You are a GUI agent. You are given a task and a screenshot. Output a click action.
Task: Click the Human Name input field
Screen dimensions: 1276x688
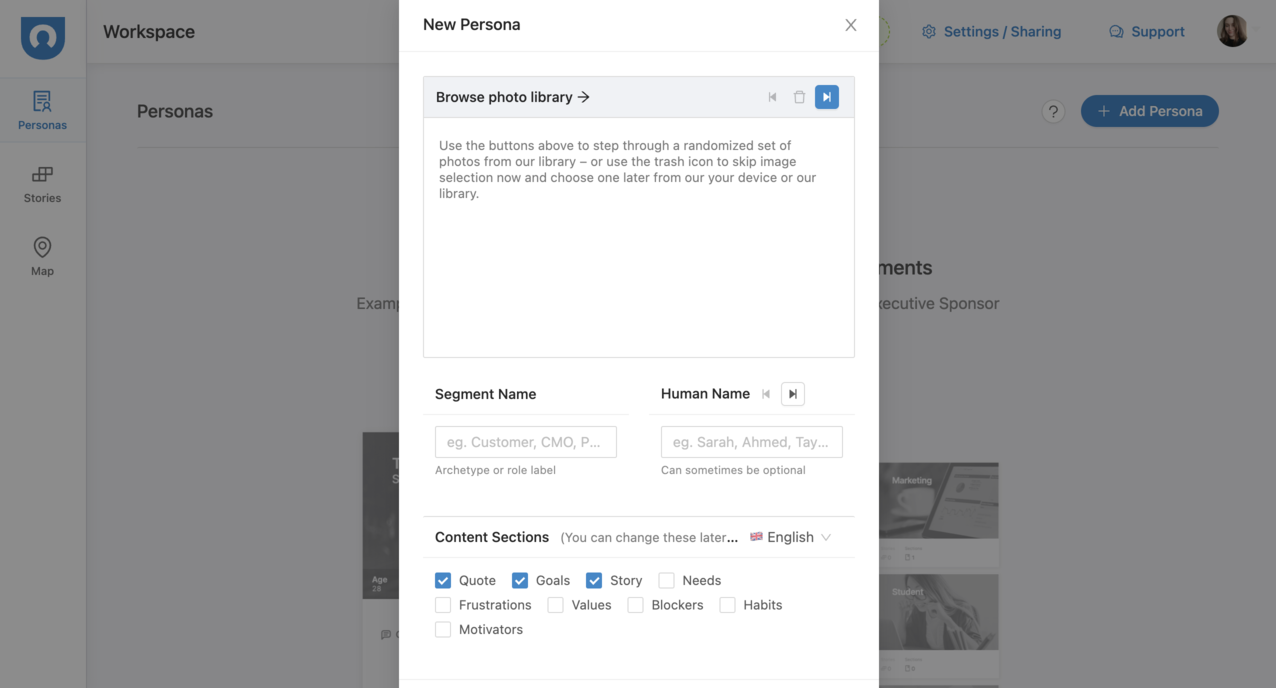(x=751, y=442)
